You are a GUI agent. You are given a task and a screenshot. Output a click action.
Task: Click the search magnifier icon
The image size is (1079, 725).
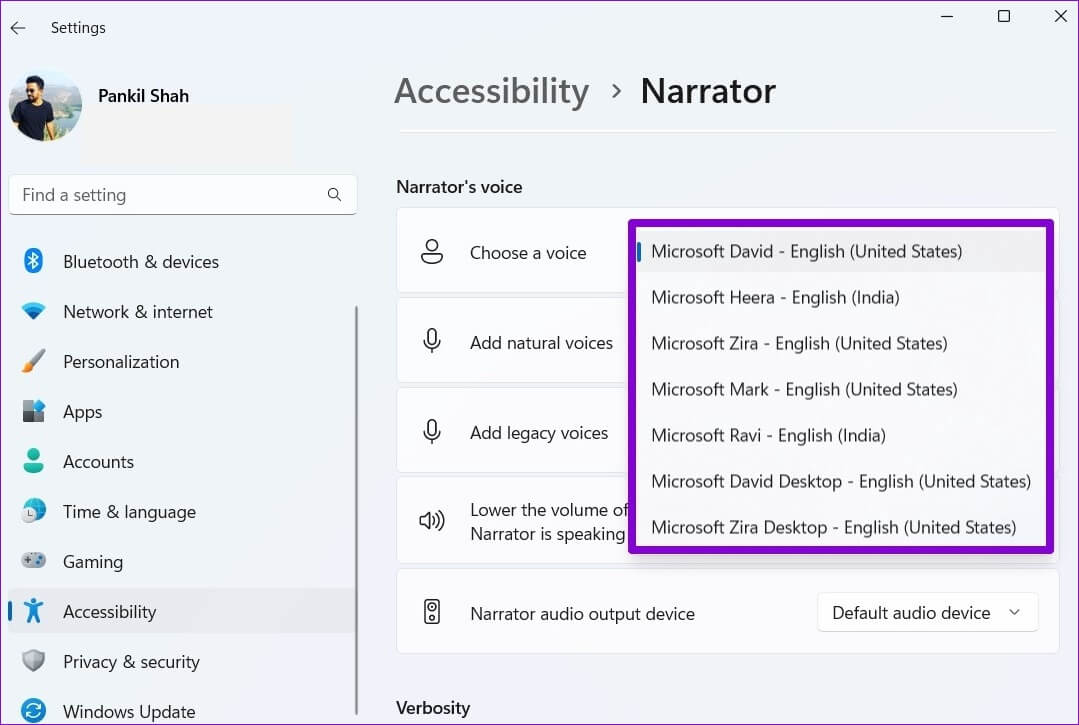pos(334,195)
